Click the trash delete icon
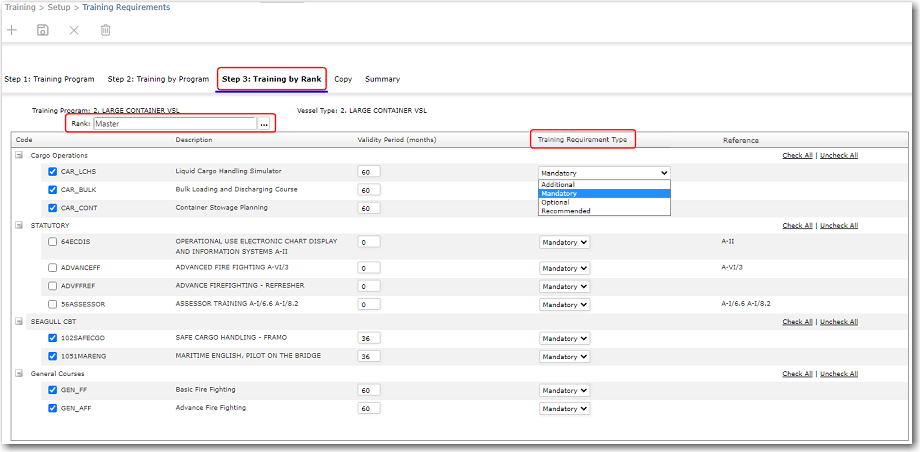This screenshot has width=920, height=452. click(105, 31)
